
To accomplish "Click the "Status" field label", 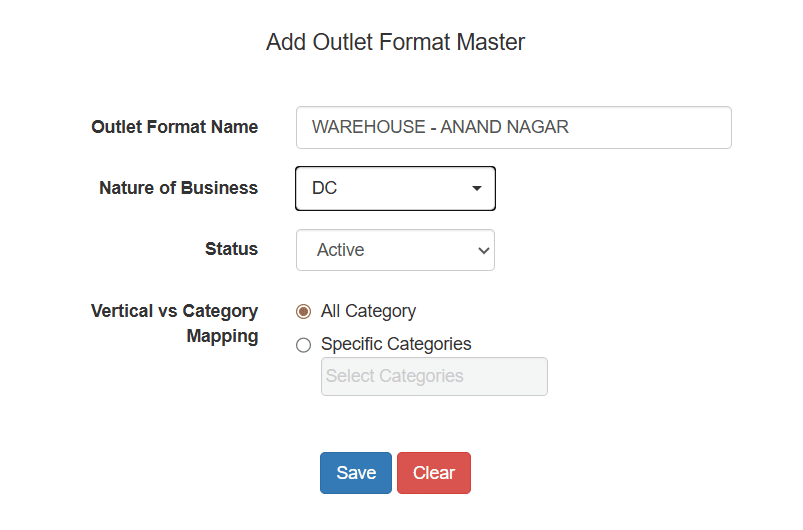I will [x=231, y=249].
